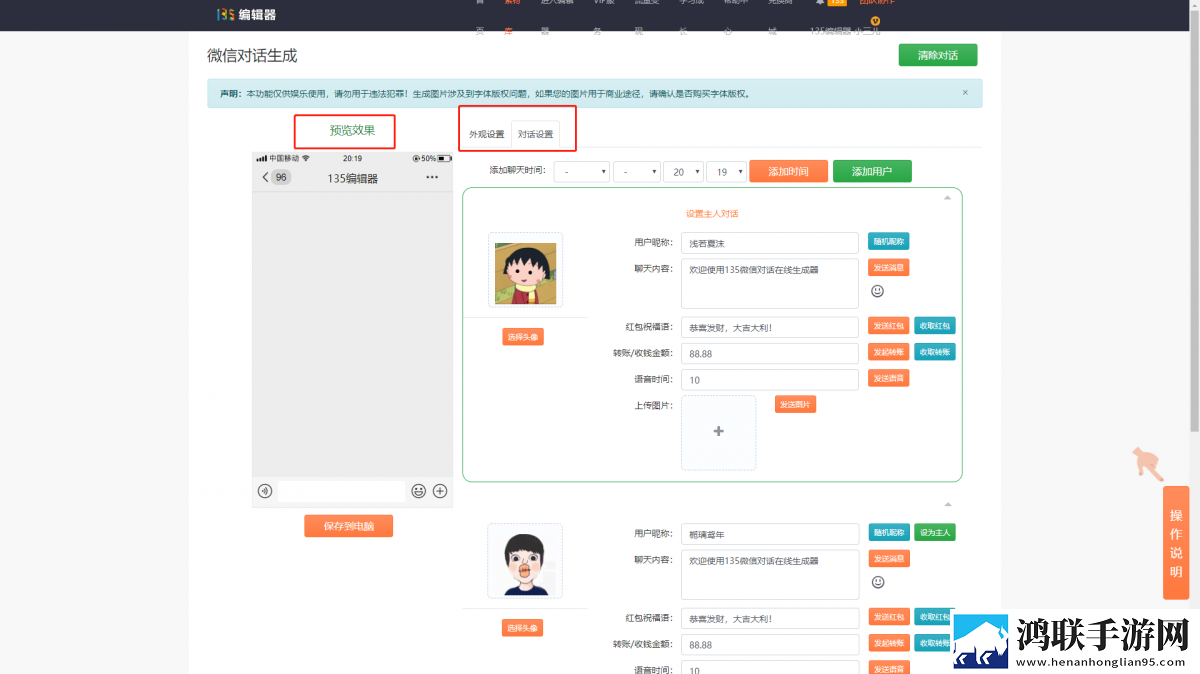
Task: Click the 清除对话 button
Action: pyautogui.click(x=937, y=55)
